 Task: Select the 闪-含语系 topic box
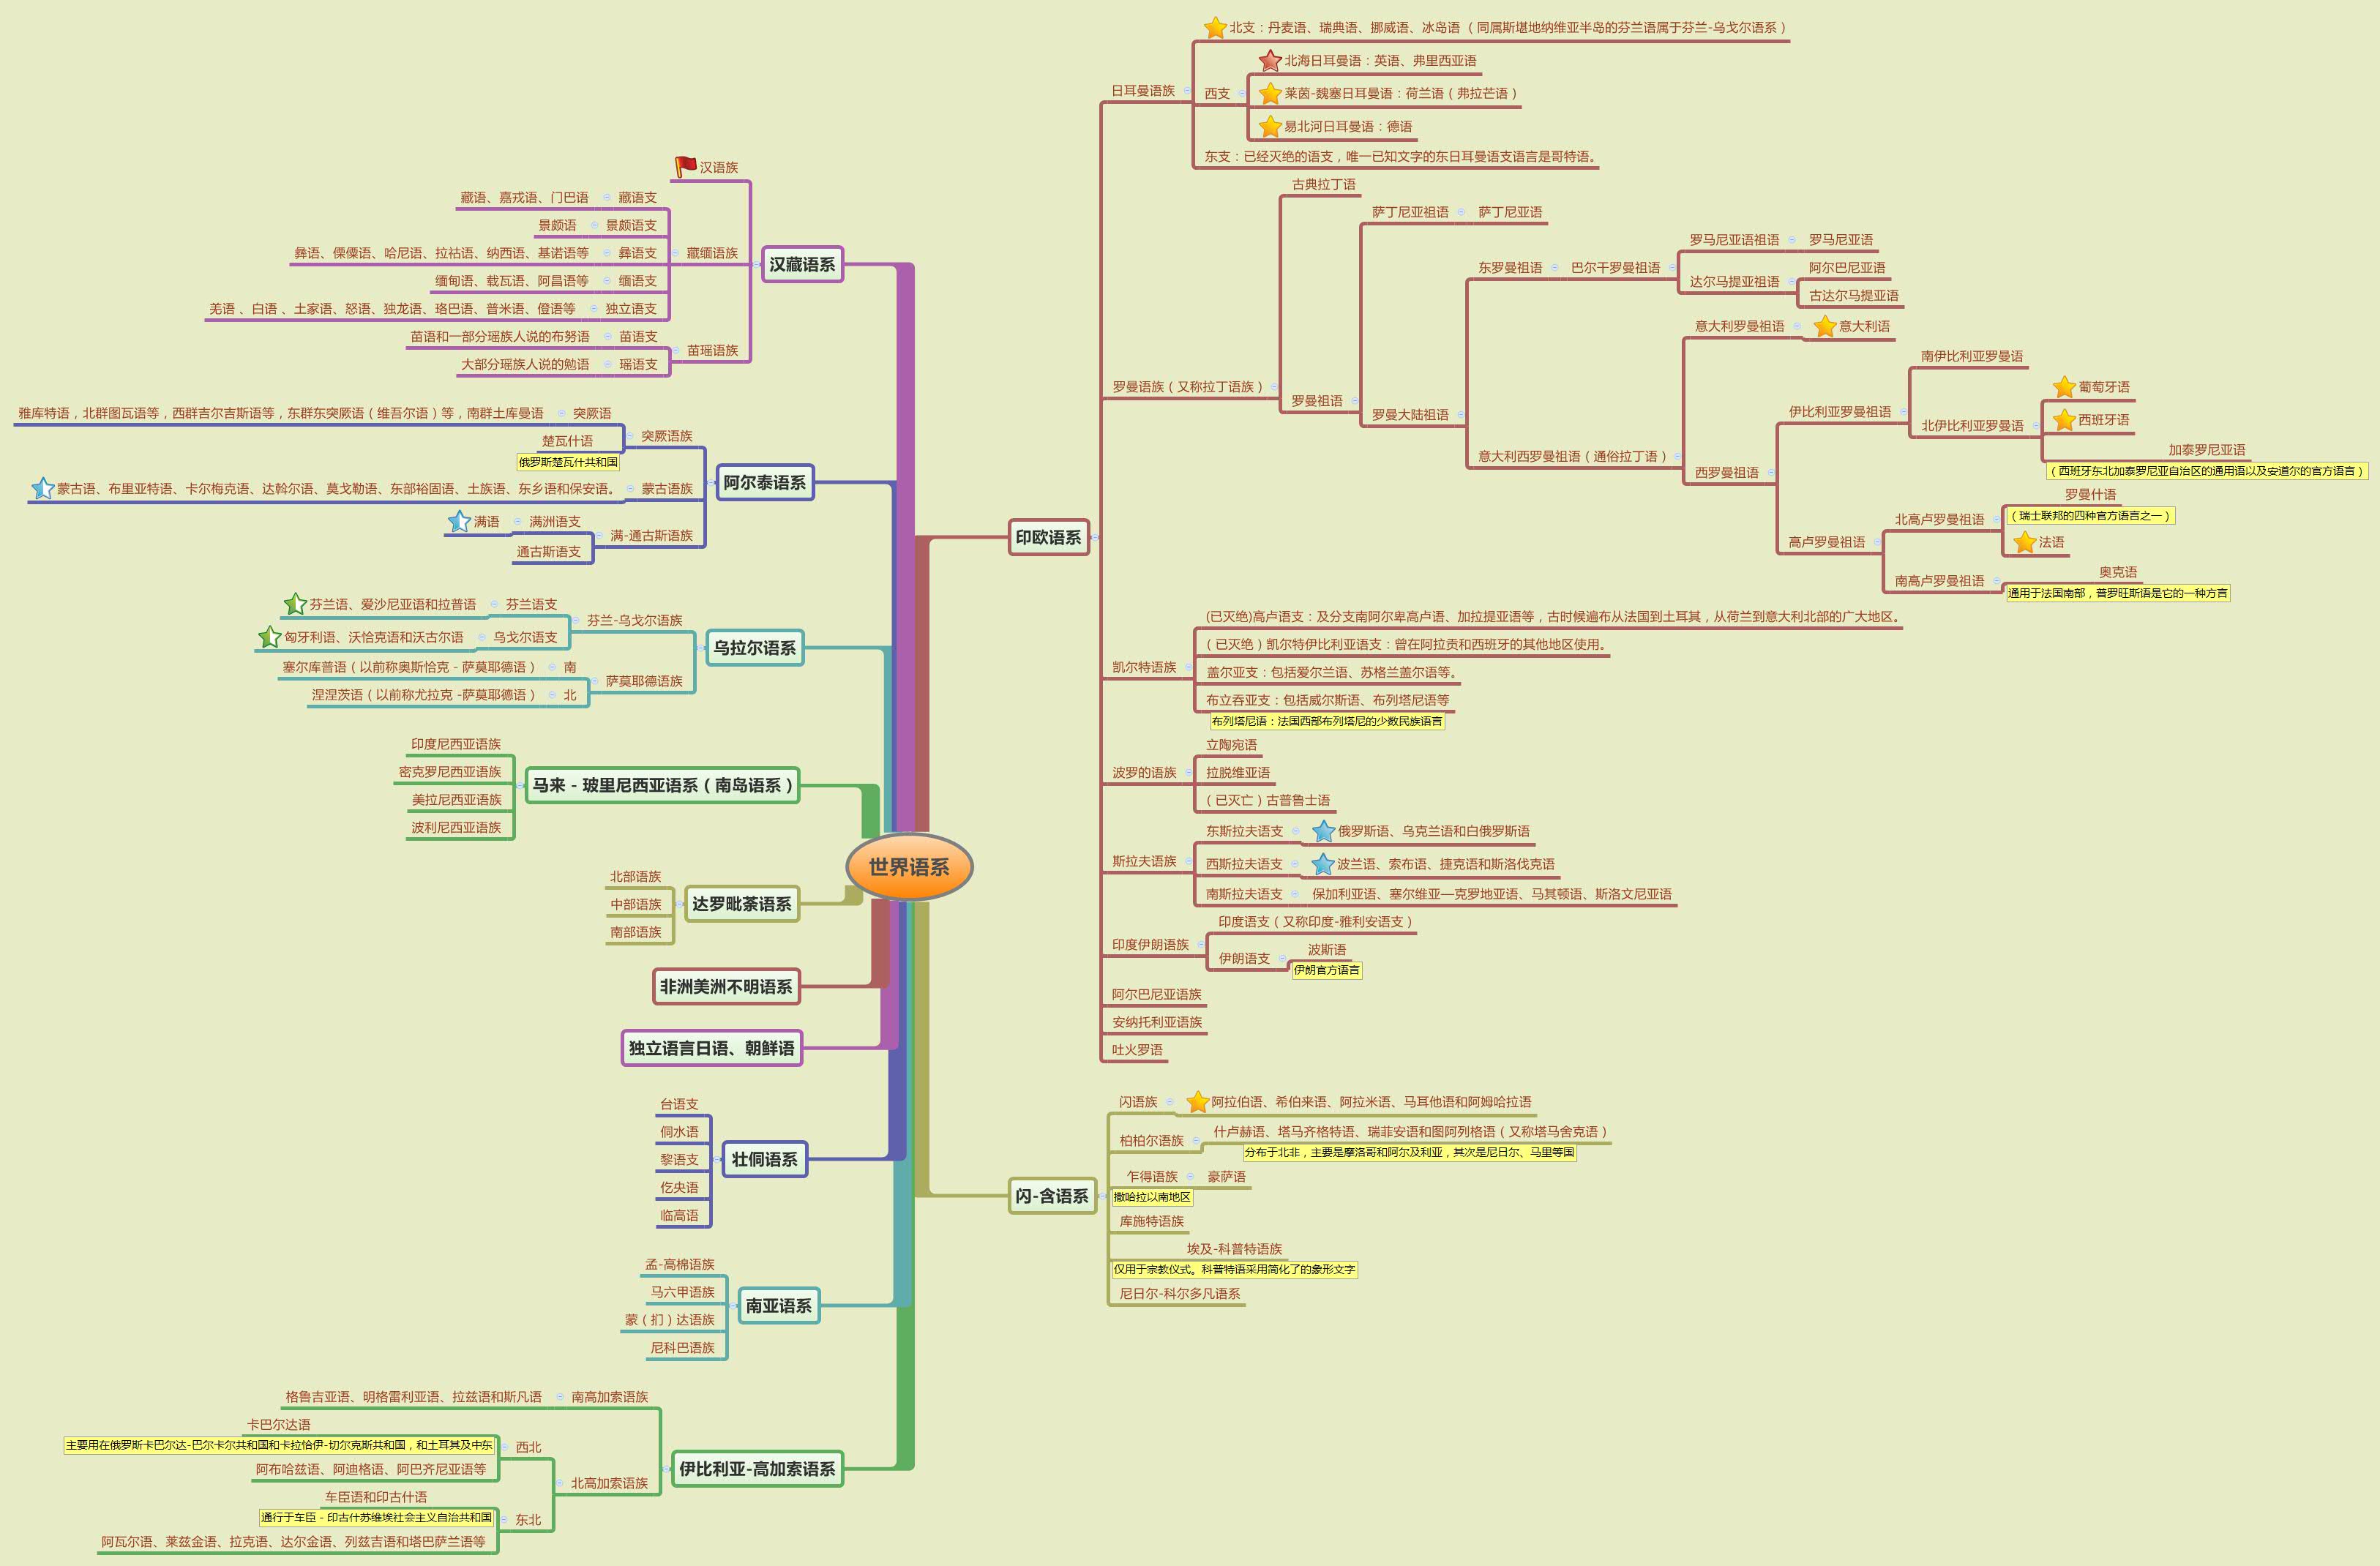coord(1052,1196)
